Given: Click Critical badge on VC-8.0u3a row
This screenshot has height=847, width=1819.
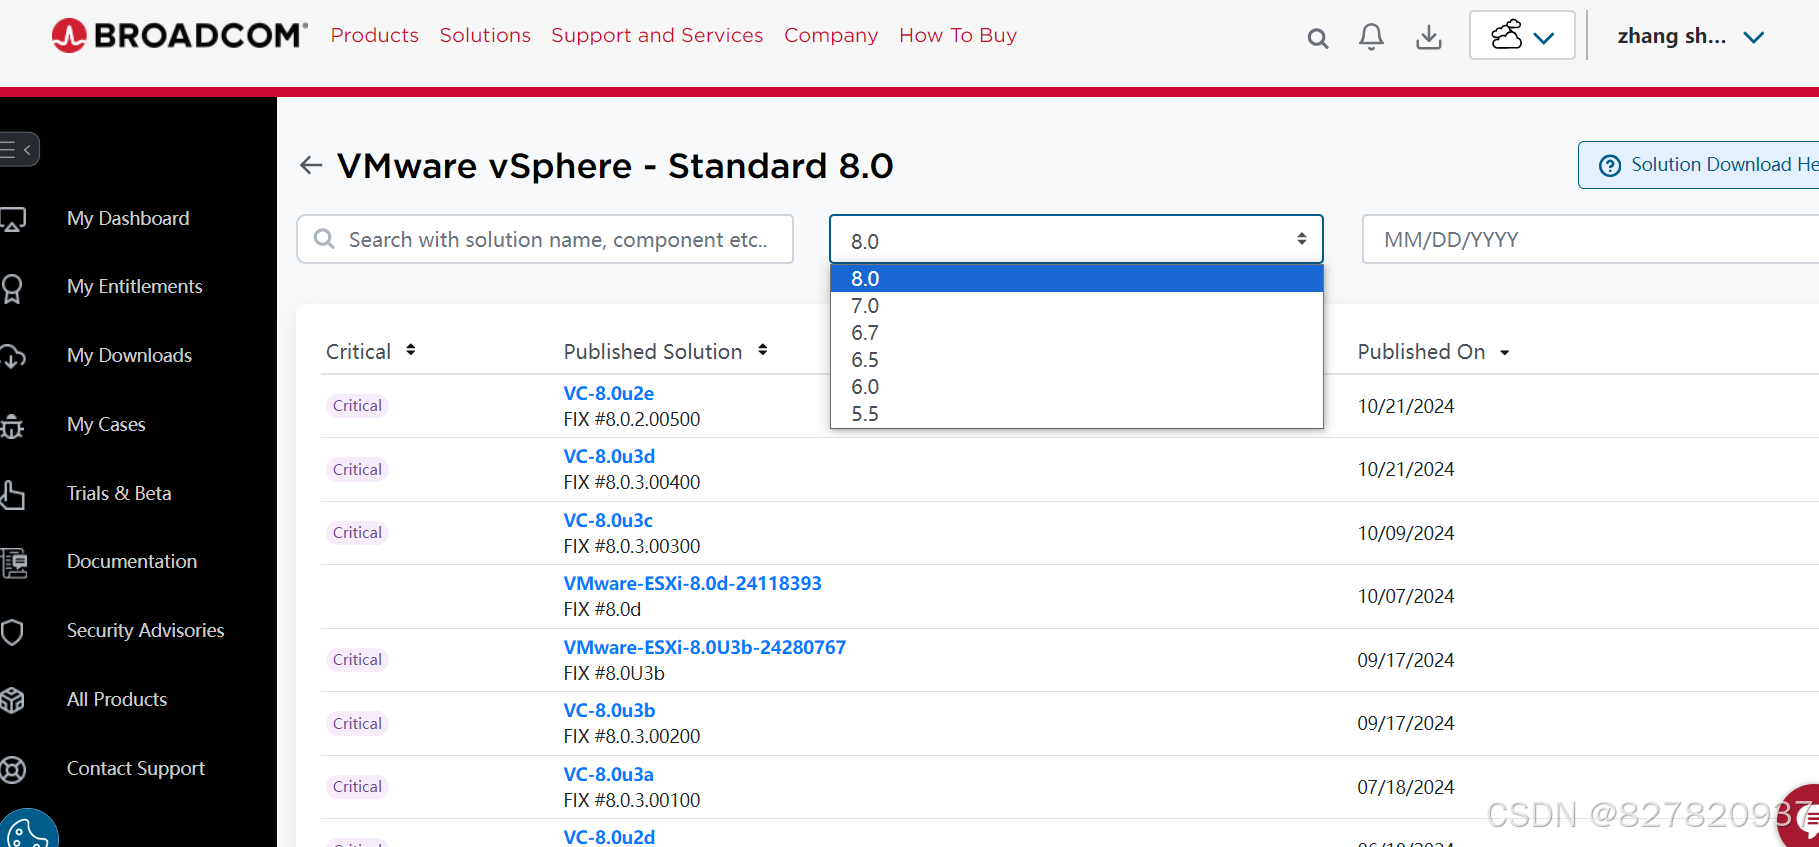Looking at the screenshot, I should 357,787.
